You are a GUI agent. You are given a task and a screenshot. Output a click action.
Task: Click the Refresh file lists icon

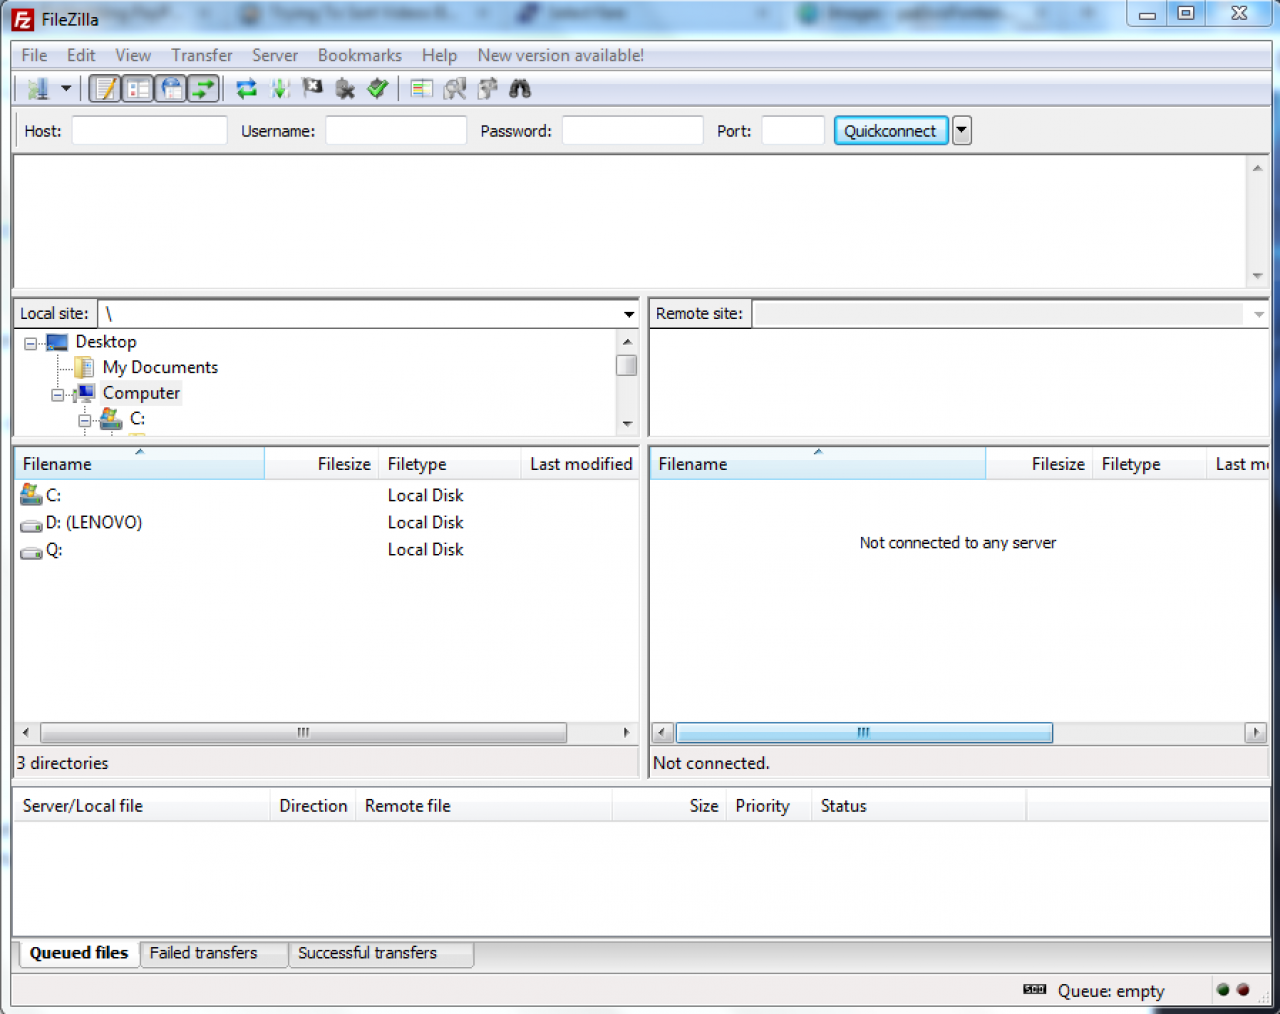tap(246, 89)
